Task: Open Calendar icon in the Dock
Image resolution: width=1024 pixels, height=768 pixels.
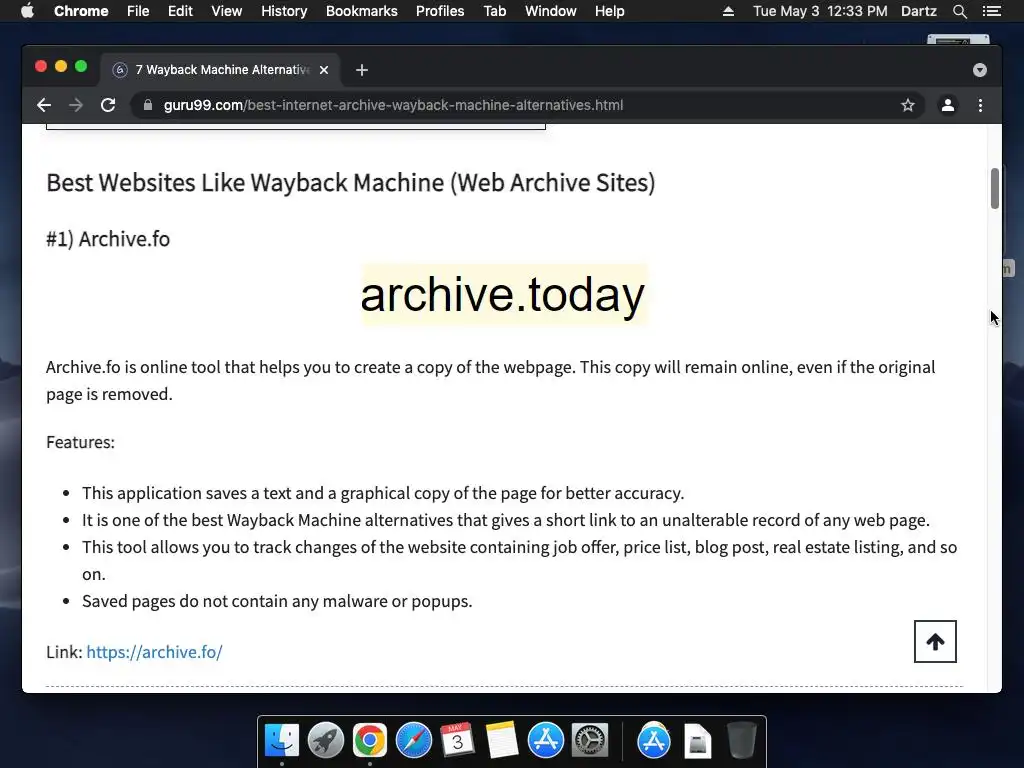Action: click(457, 740)
